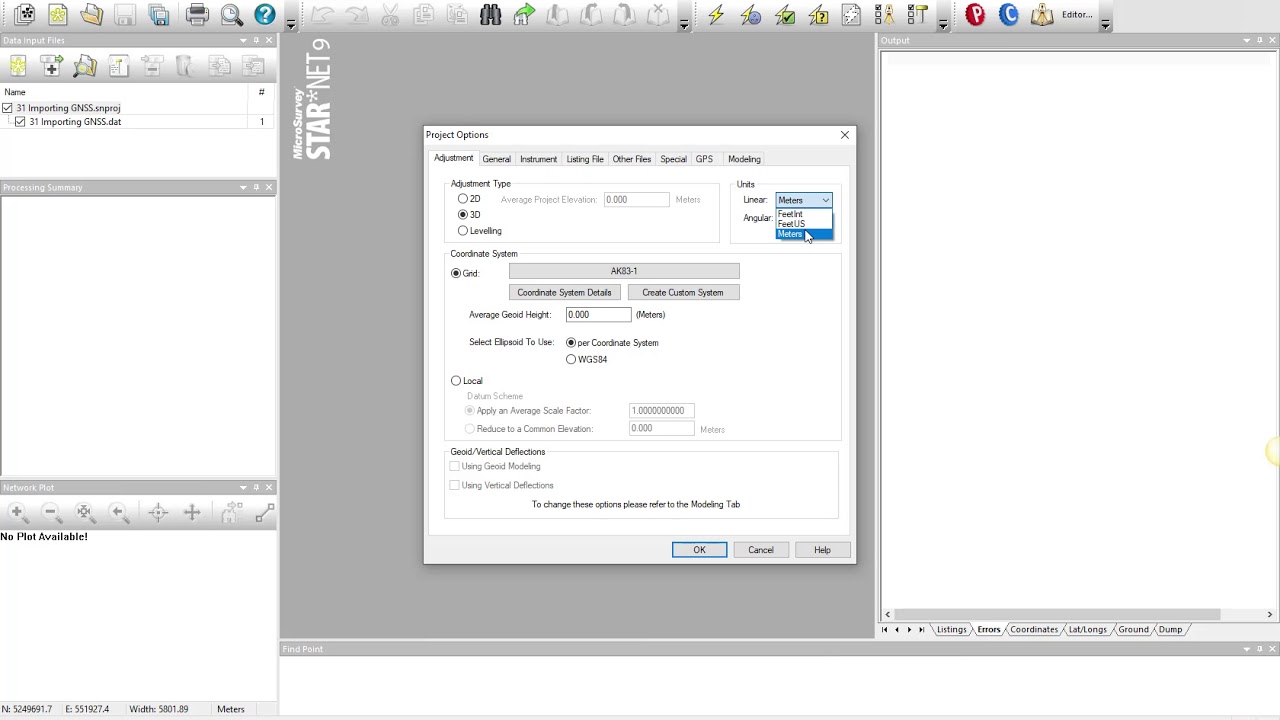The image size is (1280, 720).
Task: Toggle 31 Importing GNSS.dat checkbox
Action: click(20, 122)
